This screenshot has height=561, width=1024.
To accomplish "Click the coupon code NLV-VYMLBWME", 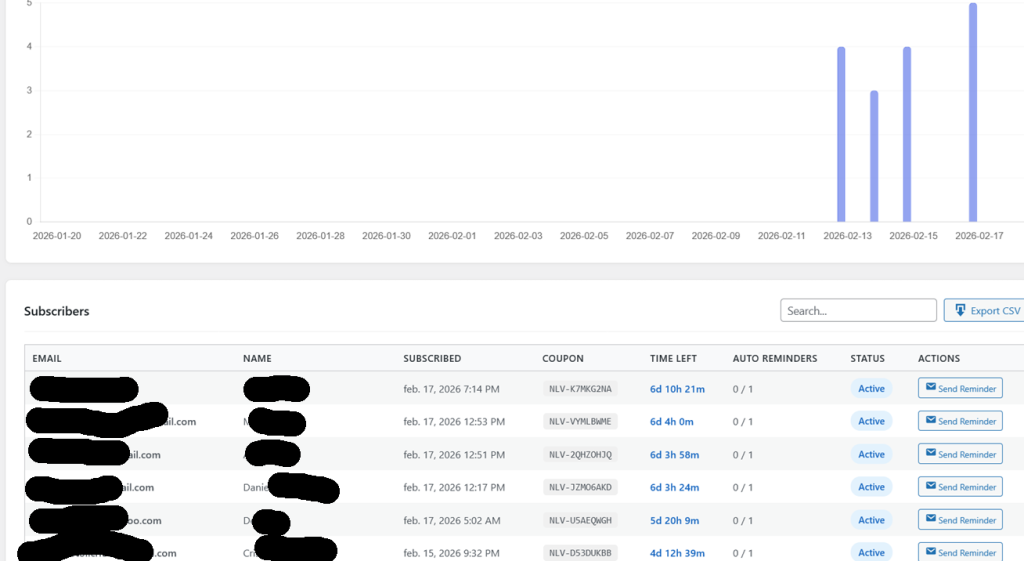I will 580,422.
